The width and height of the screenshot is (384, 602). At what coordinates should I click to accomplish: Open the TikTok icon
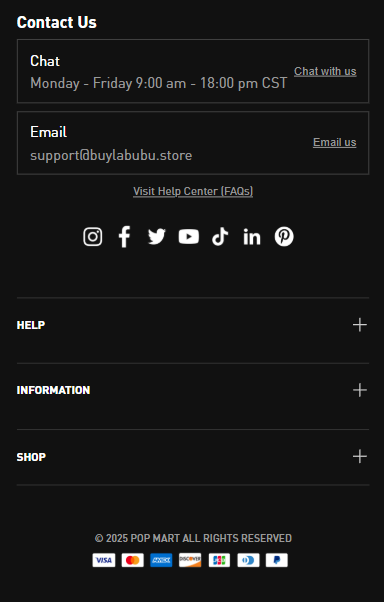point(220,236)
